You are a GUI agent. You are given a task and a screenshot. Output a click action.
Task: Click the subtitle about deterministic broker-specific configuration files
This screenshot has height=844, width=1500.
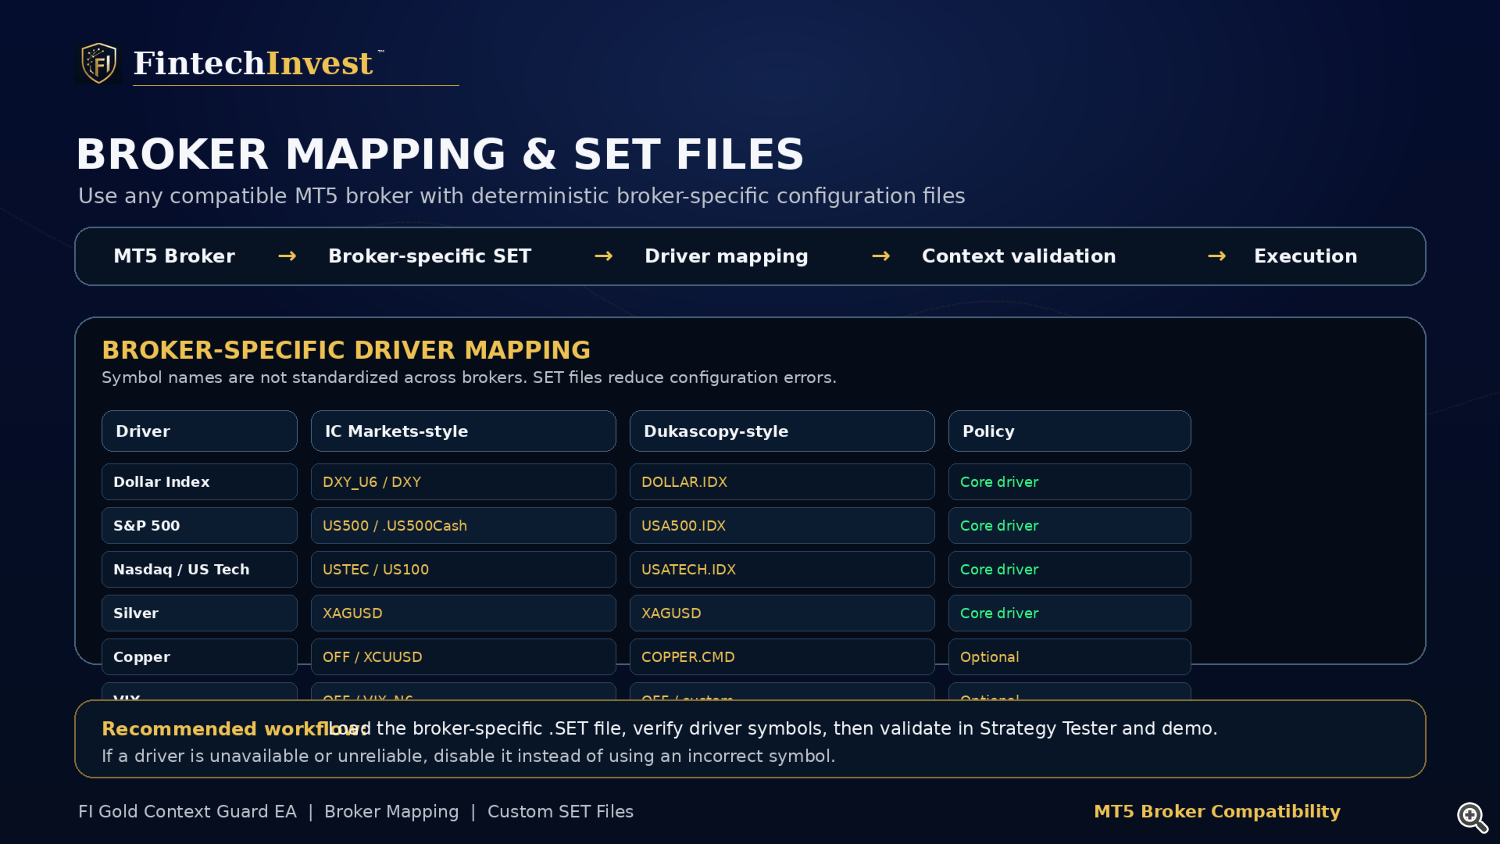(522, 196)
